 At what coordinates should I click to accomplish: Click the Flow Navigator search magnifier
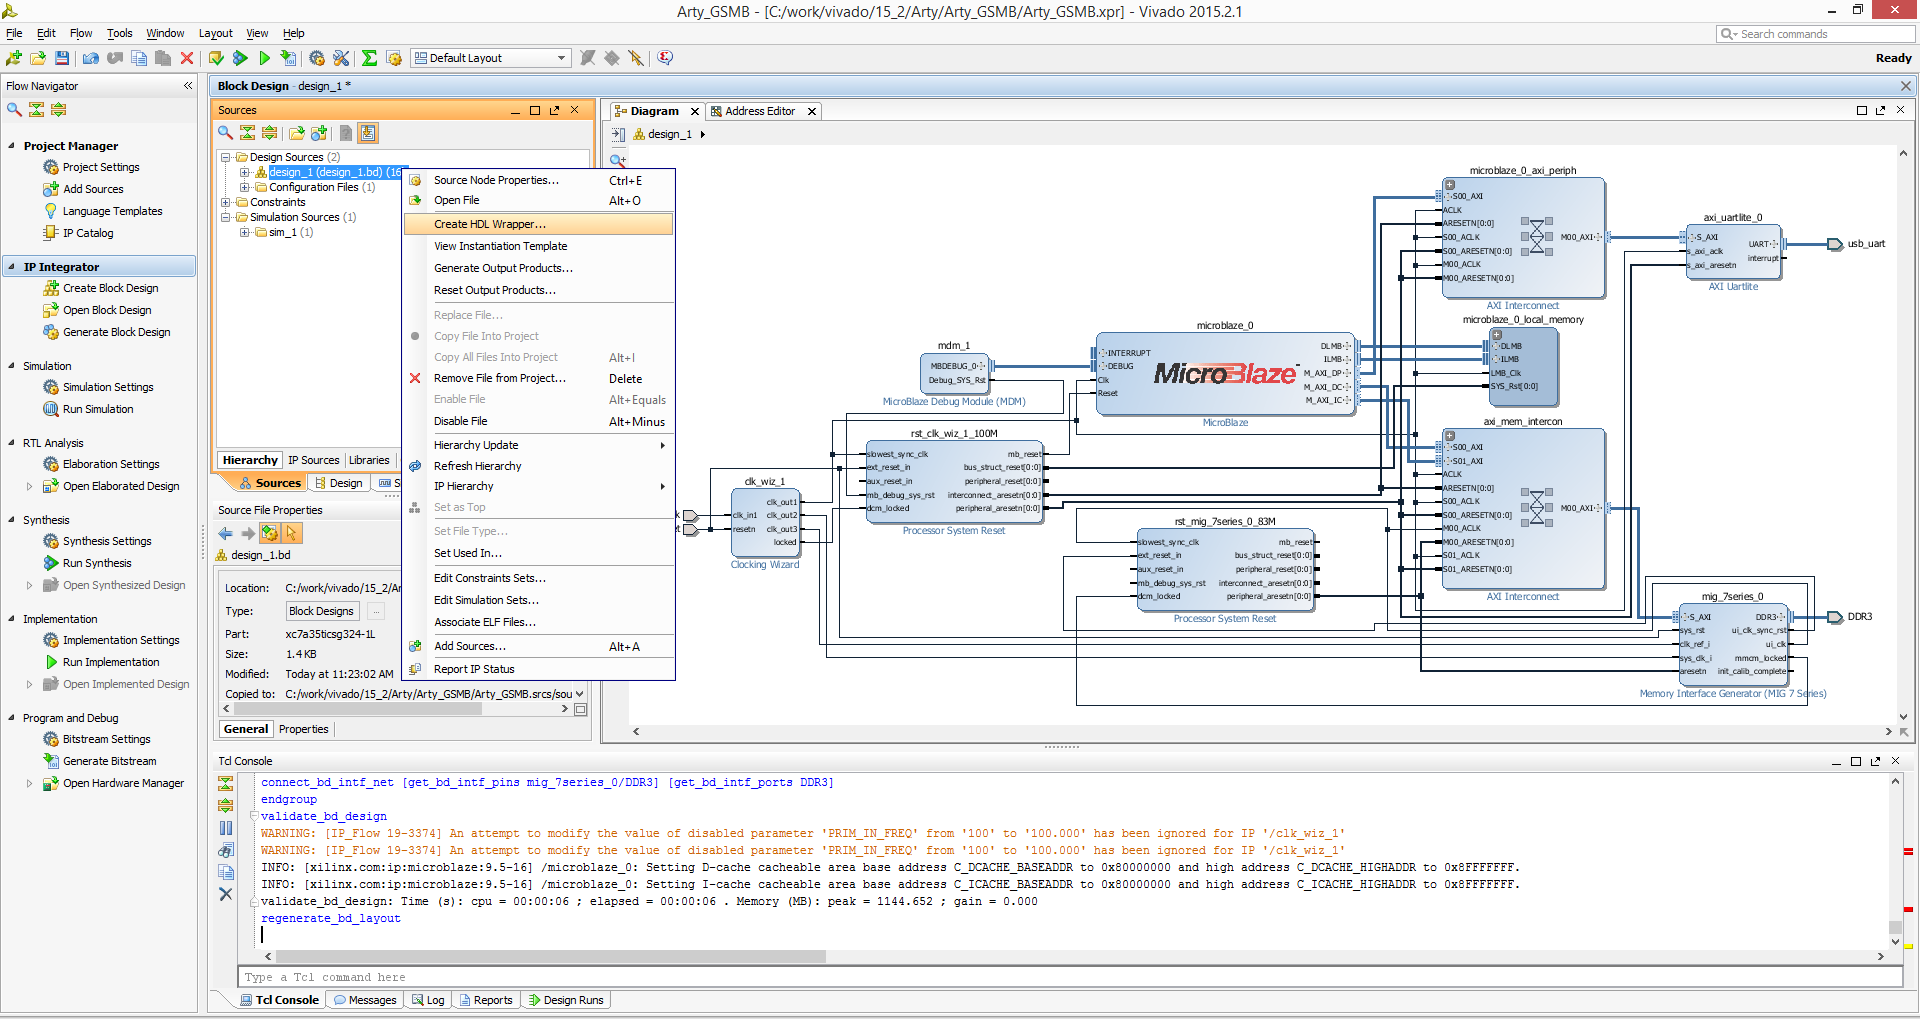14,109
